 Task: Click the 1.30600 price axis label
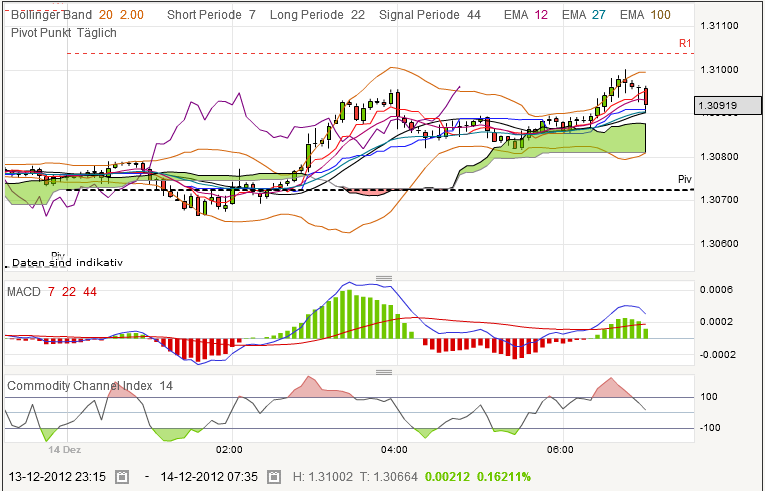point(719,244)
